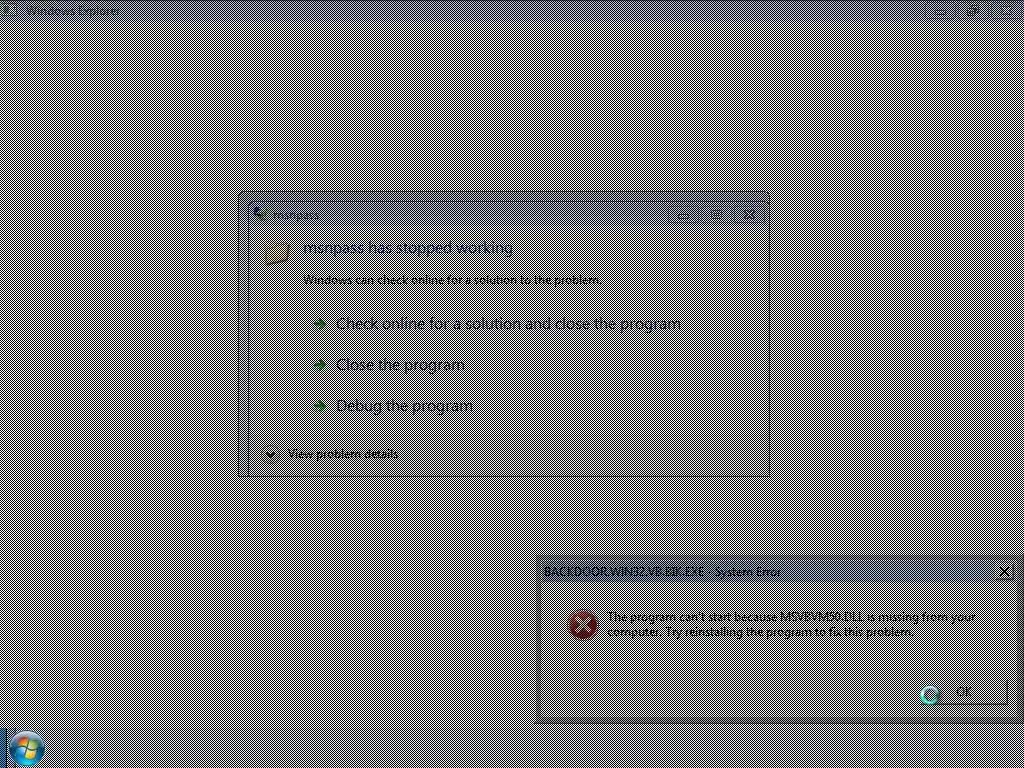Viewport: 1024px width, 768px height.
Task: Click the red error icon in System Error dialog
Action: click(583, 624)
